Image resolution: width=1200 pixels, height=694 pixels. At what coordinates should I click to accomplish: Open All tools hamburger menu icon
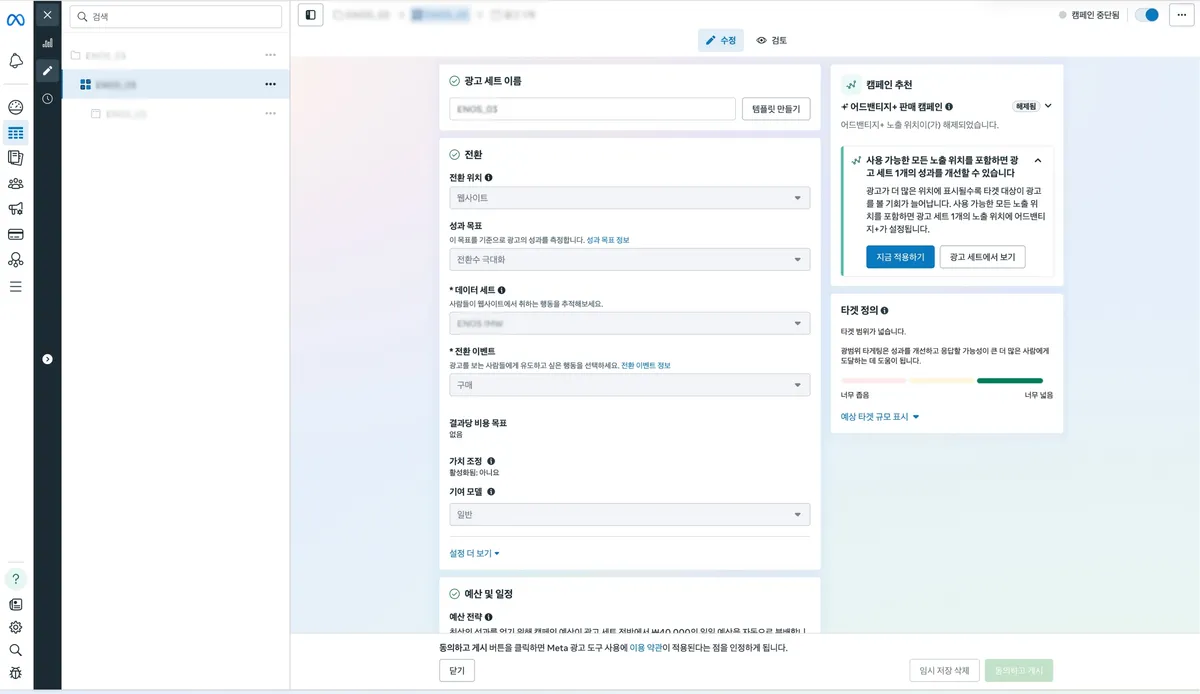coord(15,286)
